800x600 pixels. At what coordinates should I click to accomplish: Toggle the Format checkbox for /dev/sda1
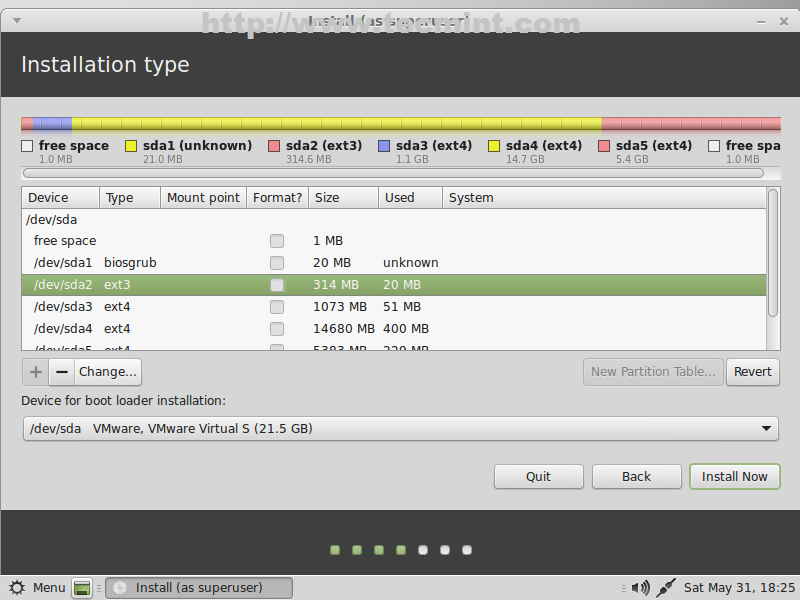(x=277, y=263)
